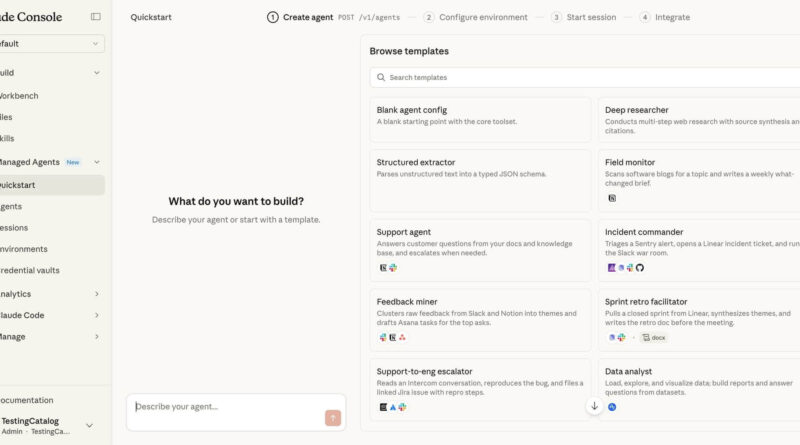800x445 pixels.
Task: Click the blue icon on Data analyst card
Action: (612, 407)
